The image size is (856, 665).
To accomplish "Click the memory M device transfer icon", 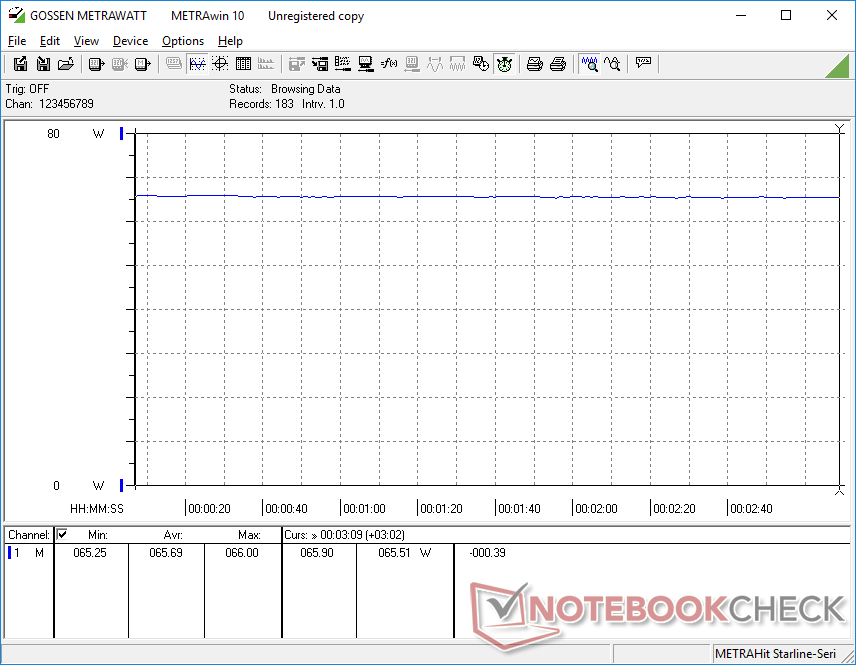I will 142,64.
